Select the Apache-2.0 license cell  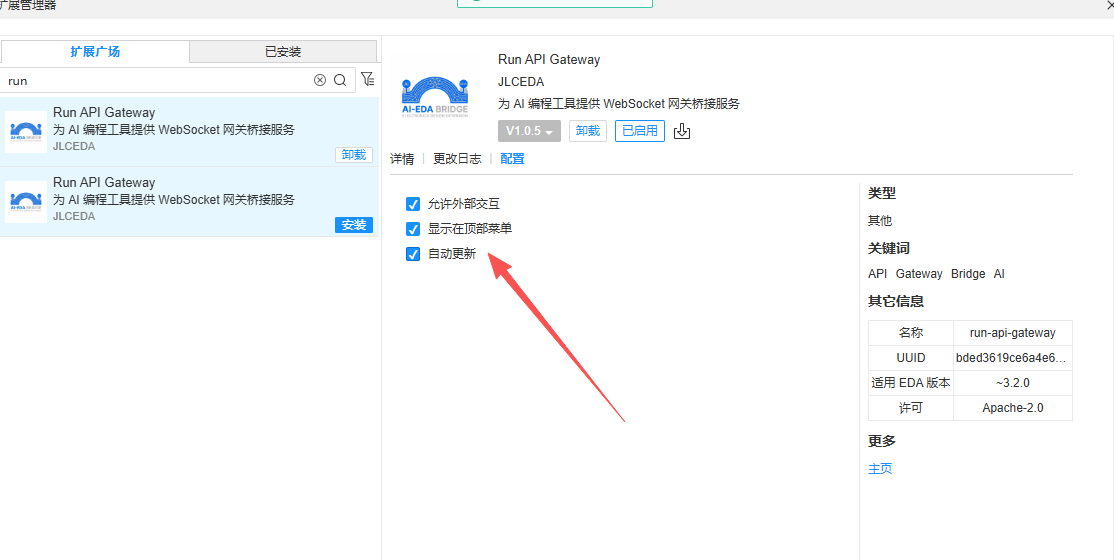(x=1012, y=408)
